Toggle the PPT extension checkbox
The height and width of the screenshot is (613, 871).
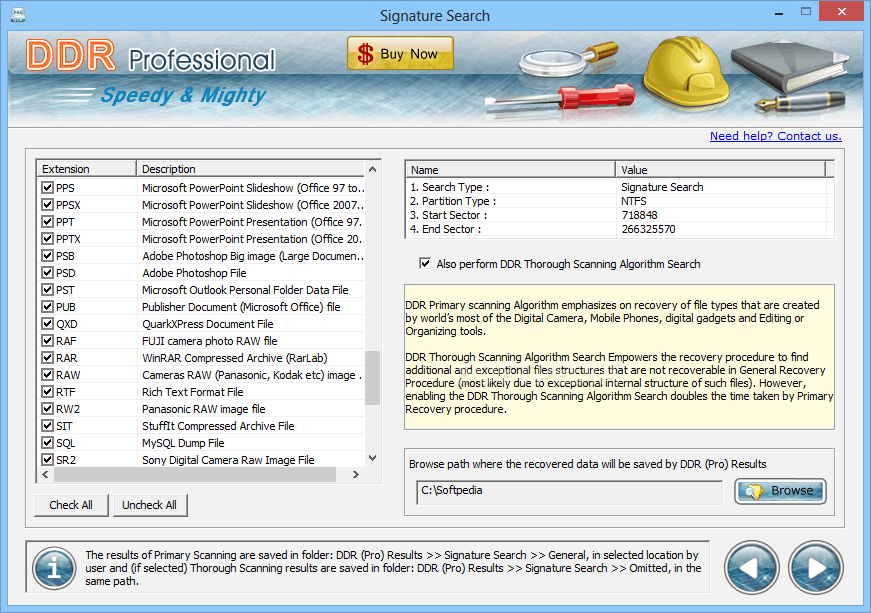pyautogui.click(x=47, y=222)
